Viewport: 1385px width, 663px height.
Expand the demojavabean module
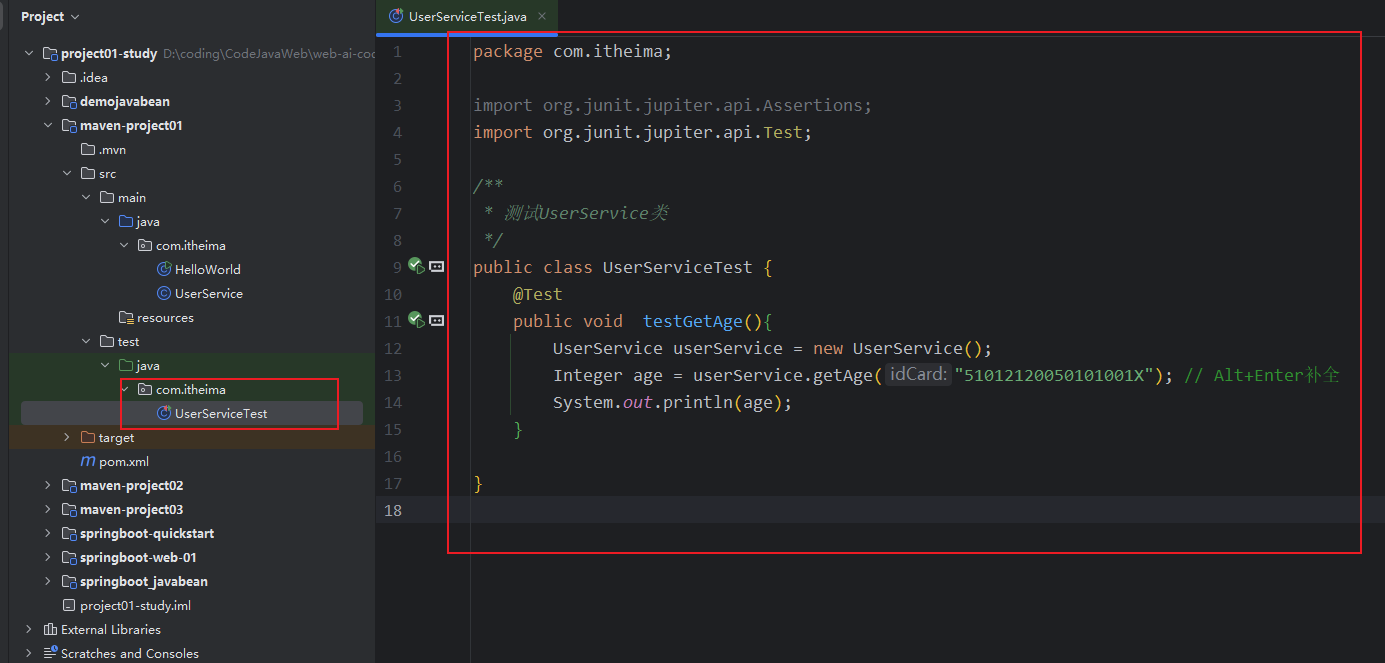click(x=48, y=101)
